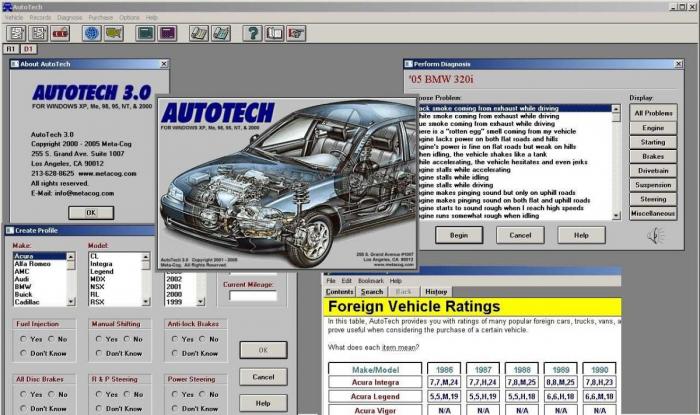Click the problem list scrollbar thumb

(x=616, y=117)
